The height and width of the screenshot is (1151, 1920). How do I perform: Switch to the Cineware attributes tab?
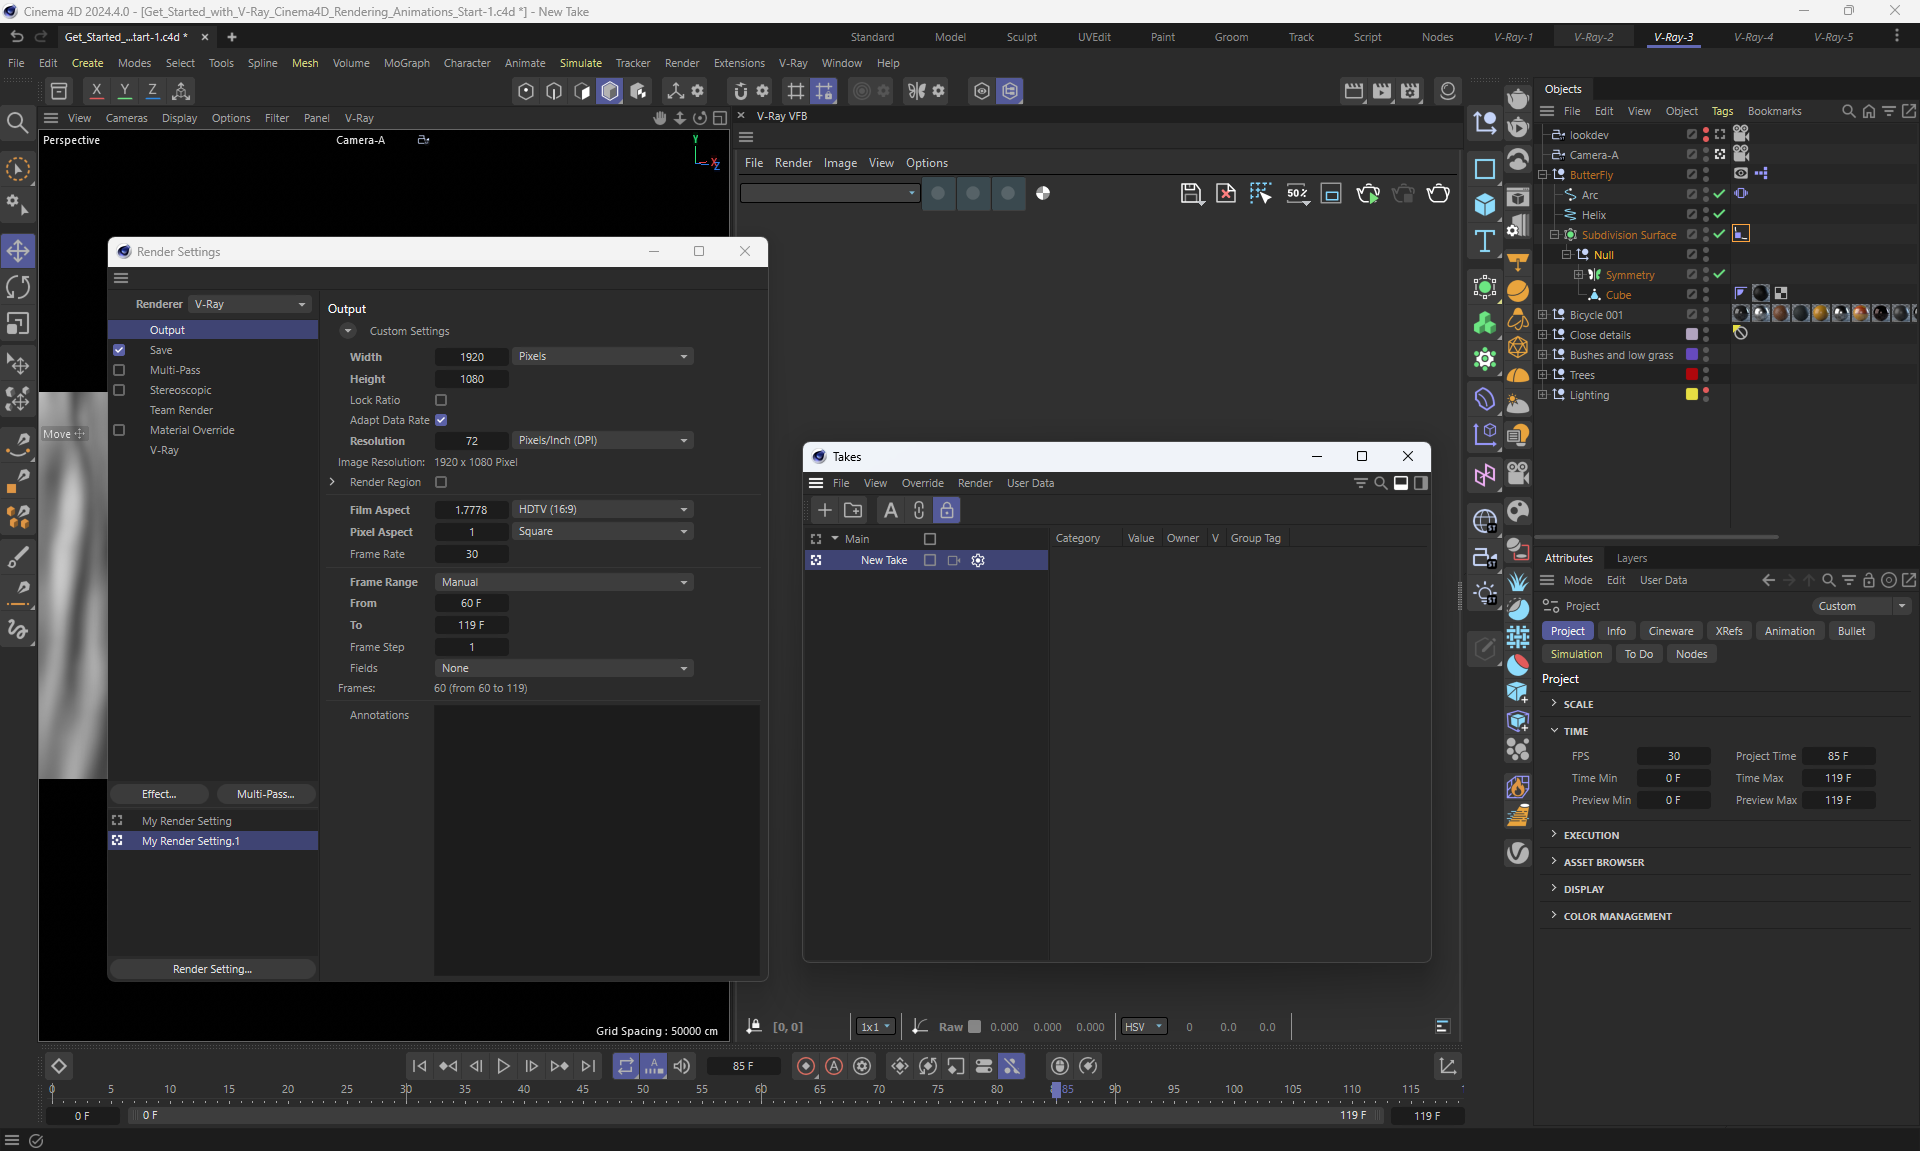(1670, 631)
